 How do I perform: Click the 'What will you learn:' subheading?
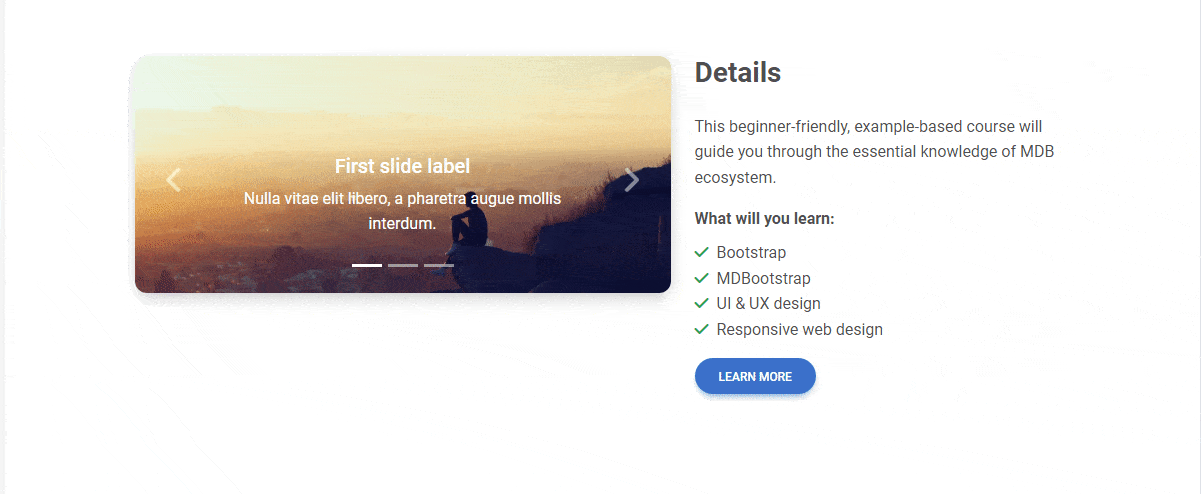(x=765, y=219)
